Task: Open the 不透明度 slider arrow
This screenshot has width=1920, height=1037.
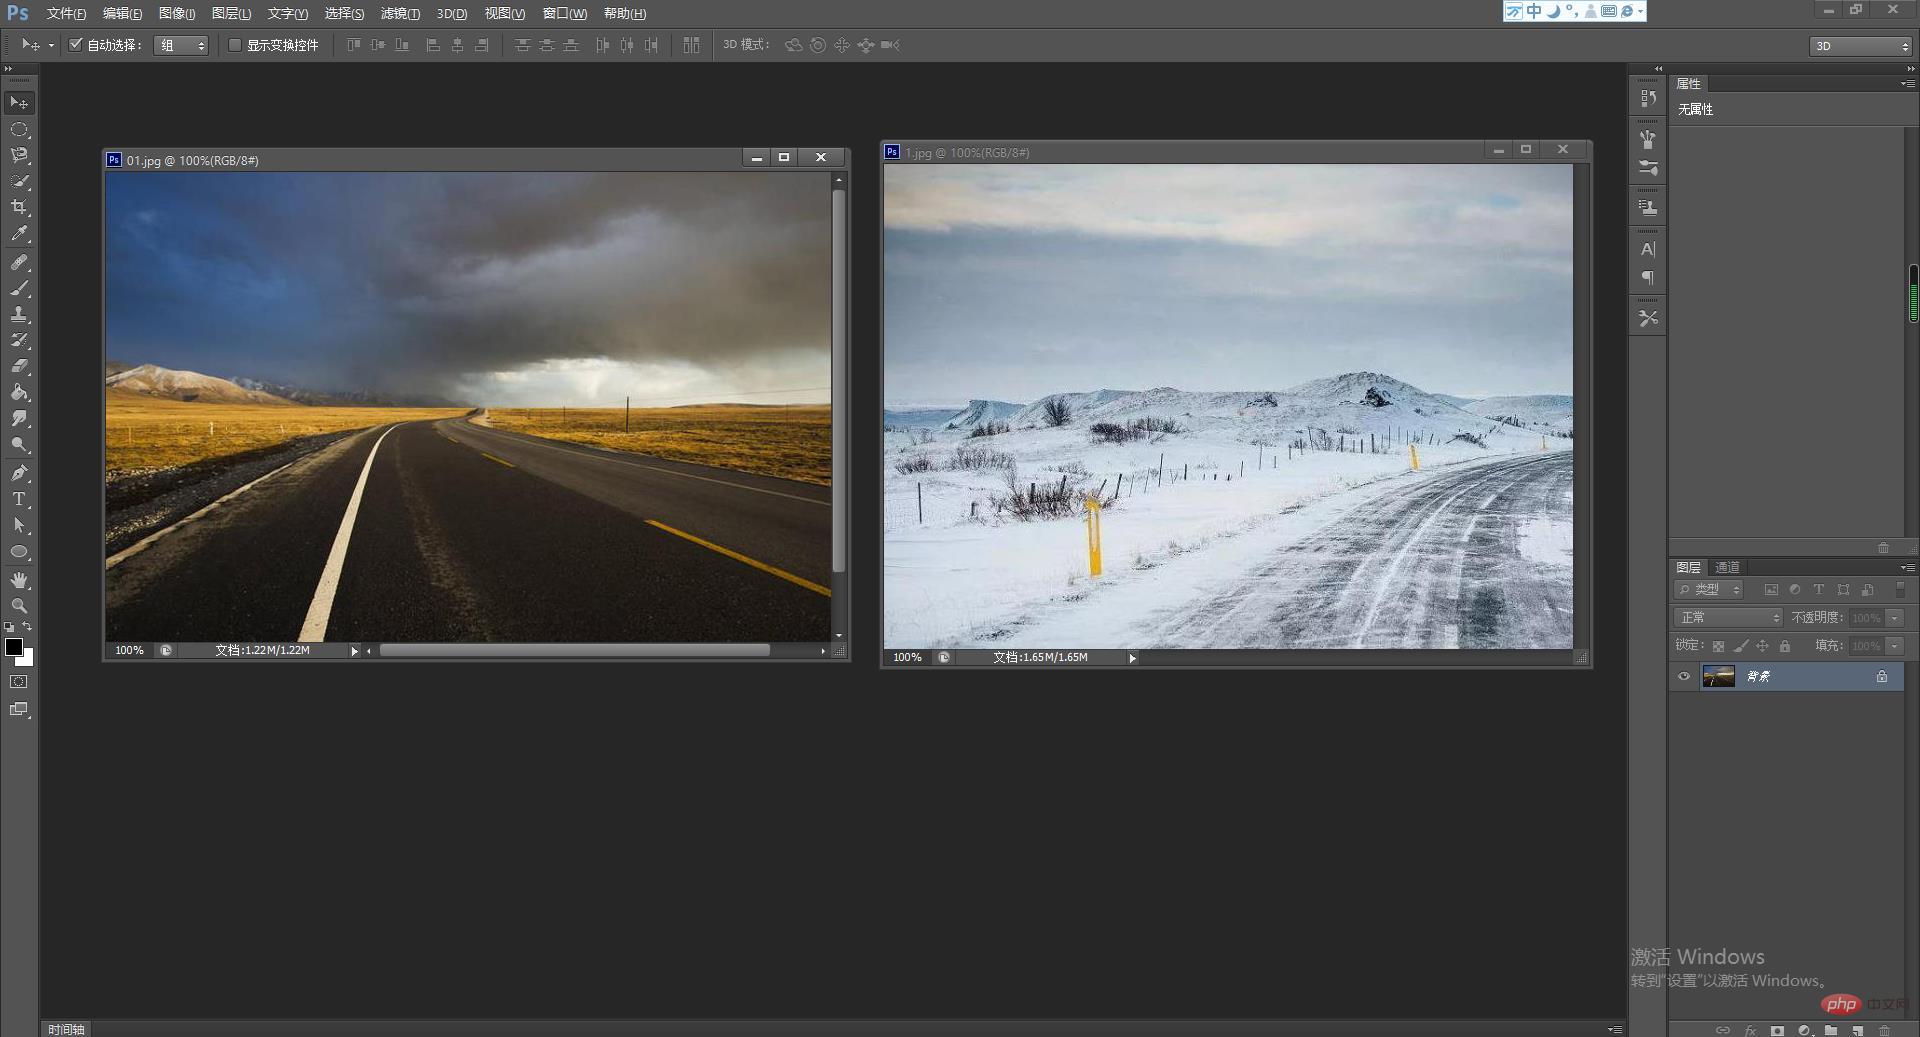Action: click(1895, 618)
